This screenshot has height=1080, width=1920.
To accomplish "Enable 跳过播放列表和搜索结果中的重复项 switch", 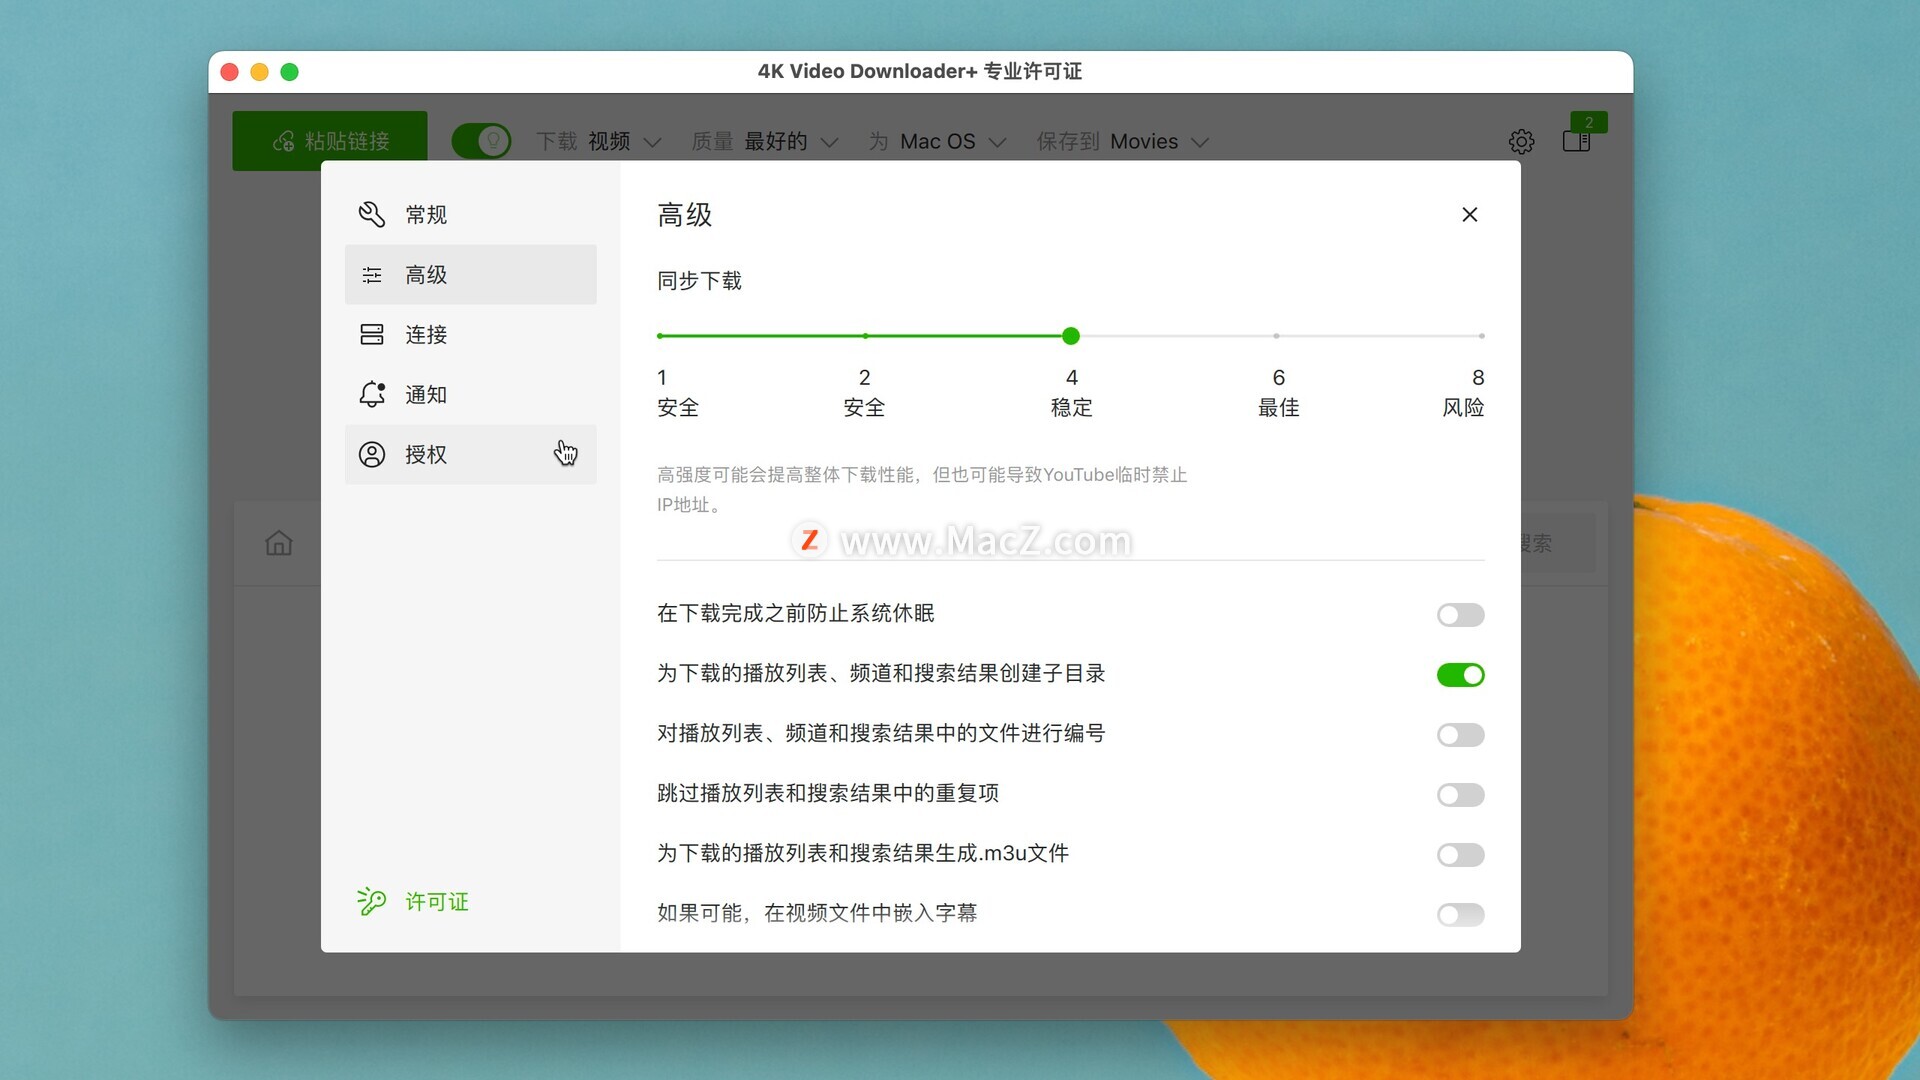I will [x=1461, y=795].
